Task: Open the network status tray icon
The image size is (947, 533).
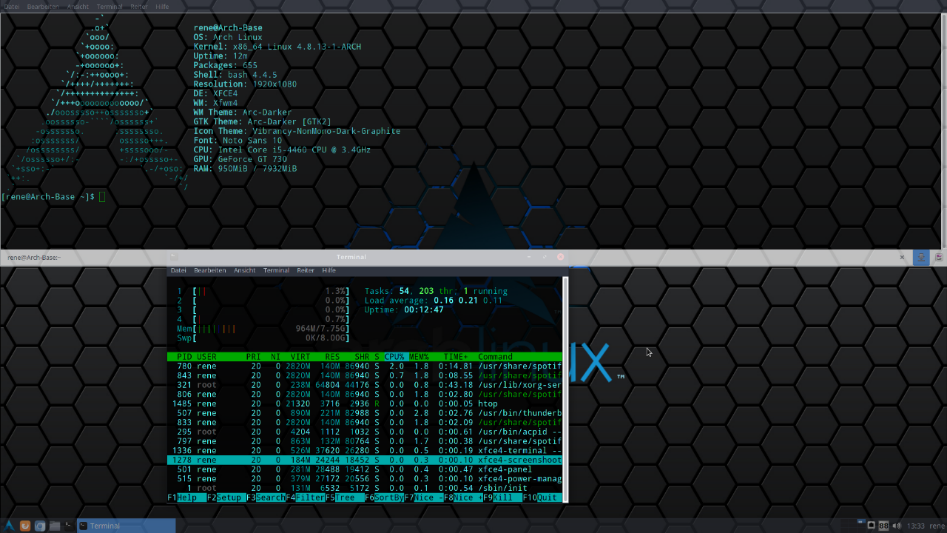Action: pyautogui.click(x=871, y=526)
